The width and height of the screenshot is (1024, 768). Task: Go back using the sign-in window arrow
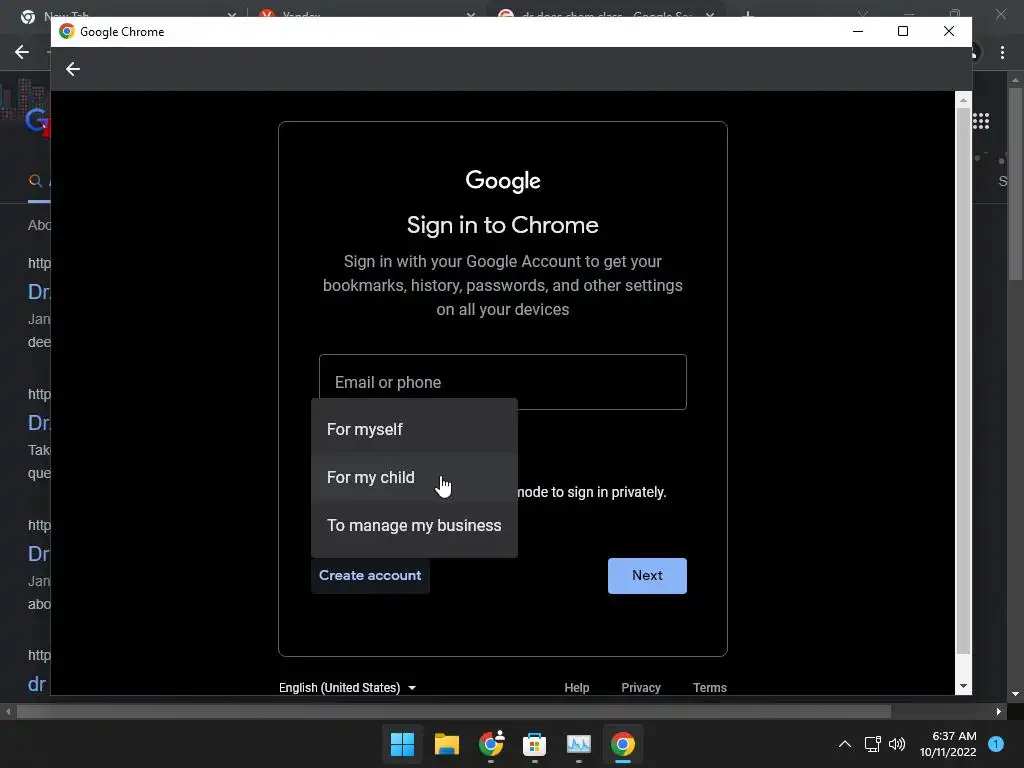coord(72,69)
